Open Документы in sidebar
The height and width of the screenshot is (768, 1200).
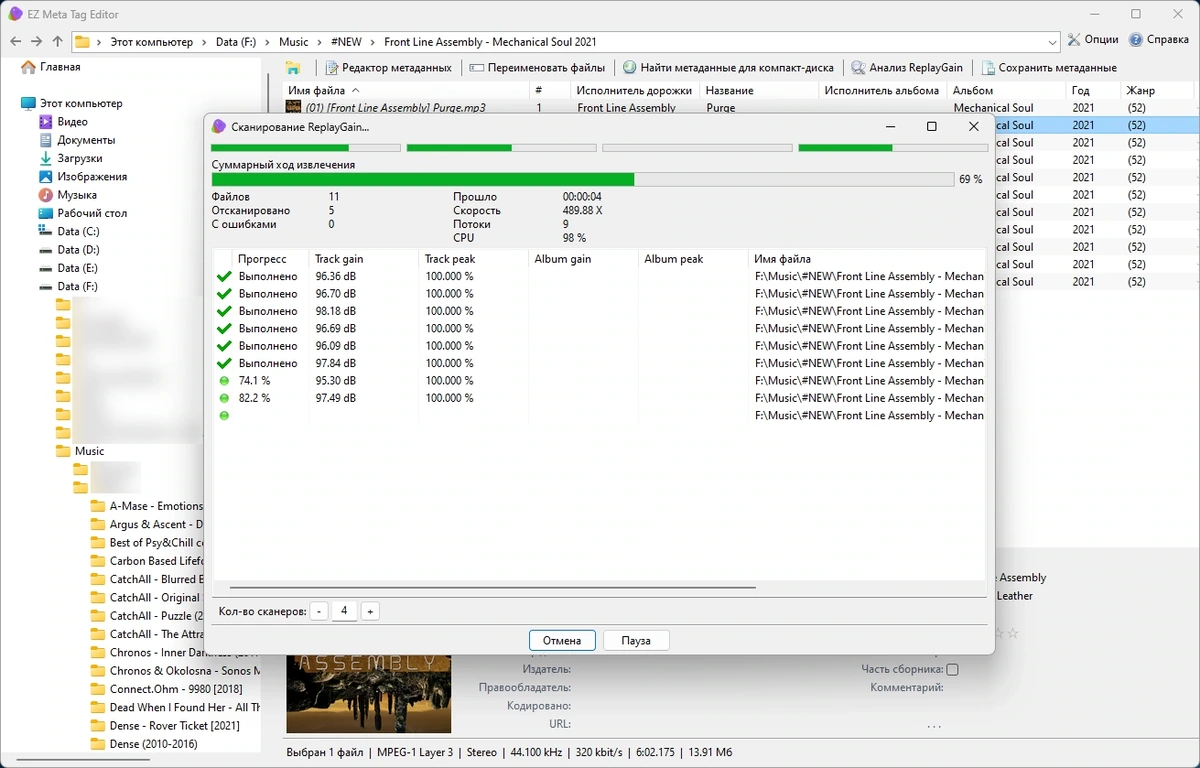tap(77, 140)
